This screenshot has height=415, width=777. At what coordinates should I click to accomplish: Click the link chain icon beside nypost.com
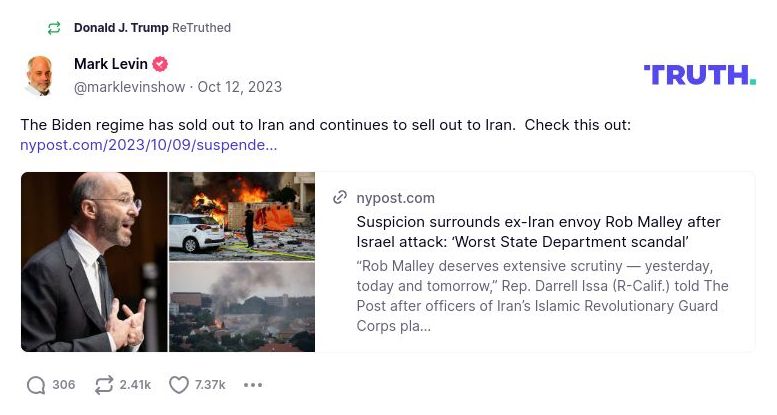(340, 198)
